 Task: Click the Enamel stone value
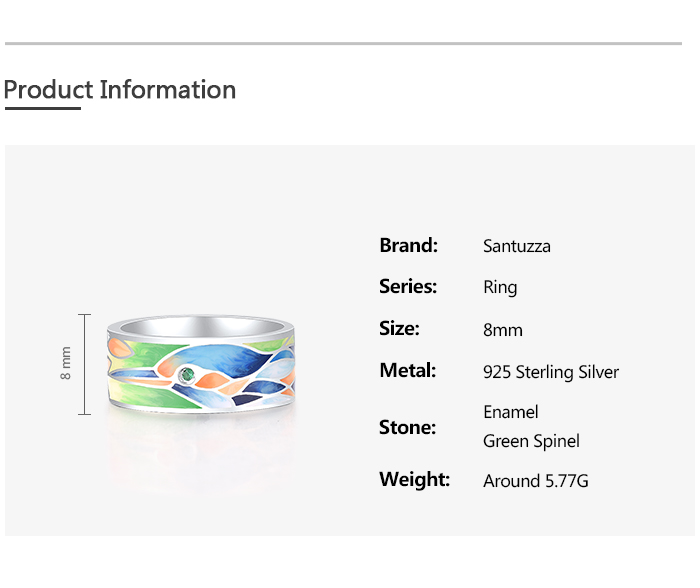pos(510,412)
